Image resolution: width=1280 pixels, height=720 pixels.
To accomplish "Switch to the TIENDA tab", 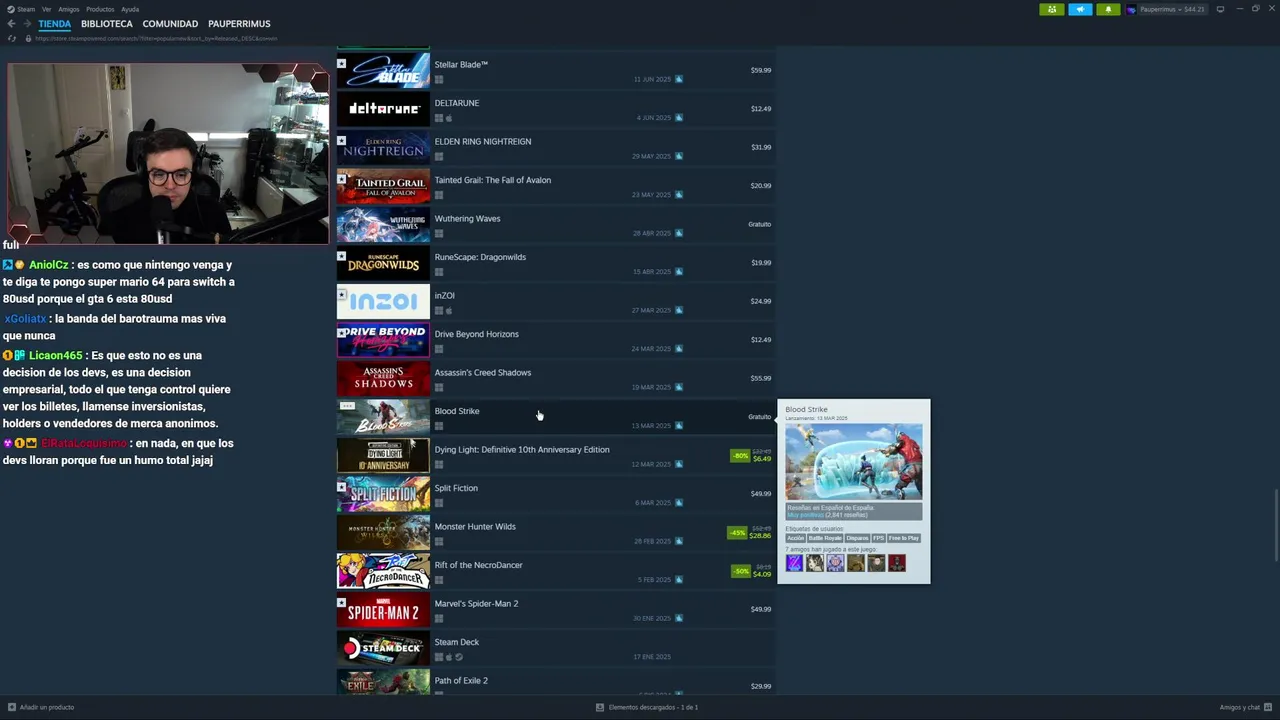I will click(x=55, y=24).
